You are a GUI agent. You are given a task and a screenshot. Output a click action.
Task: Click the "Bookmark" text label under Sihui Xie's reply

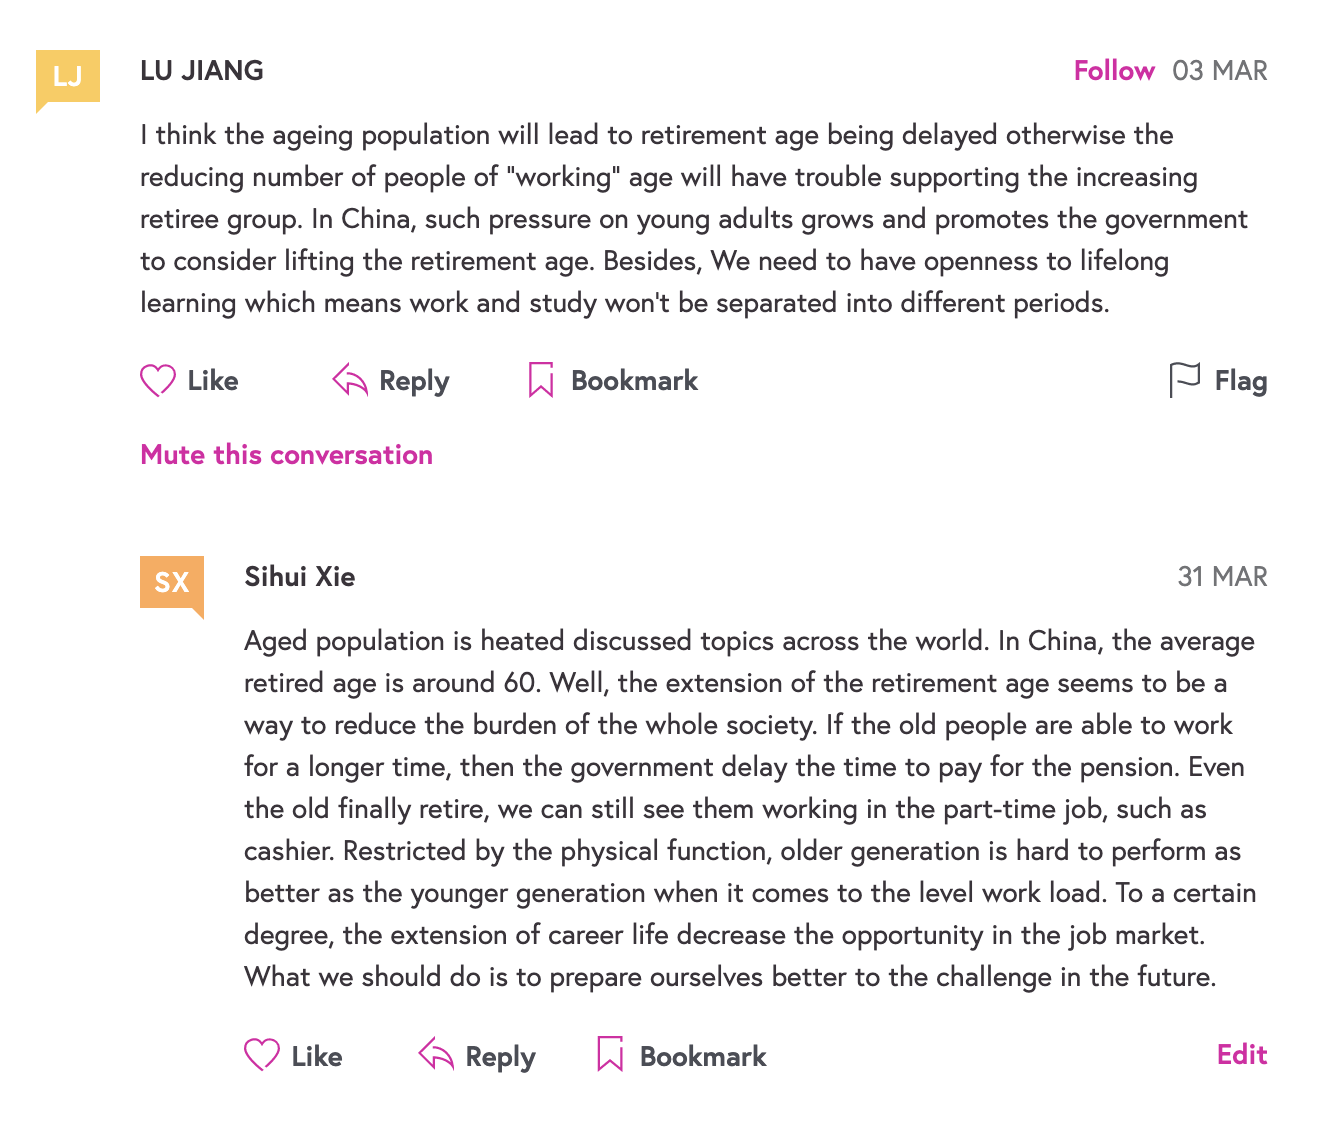(703, 1057)
